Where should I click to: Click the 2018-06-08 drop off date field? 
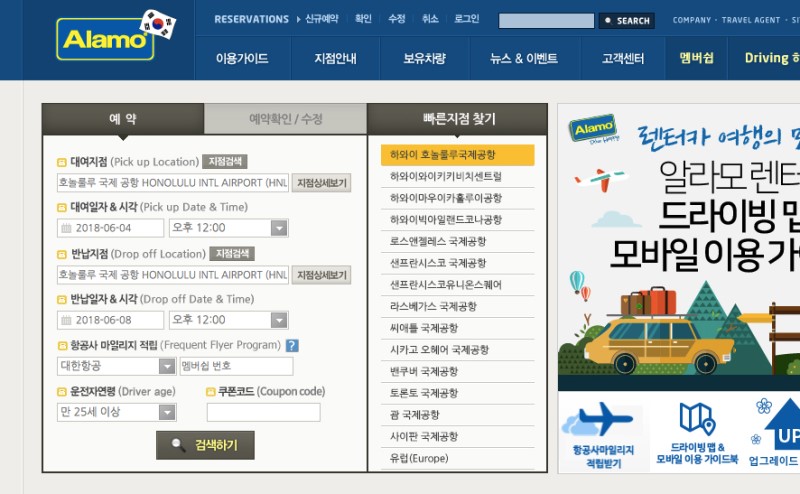click(111, 320)
